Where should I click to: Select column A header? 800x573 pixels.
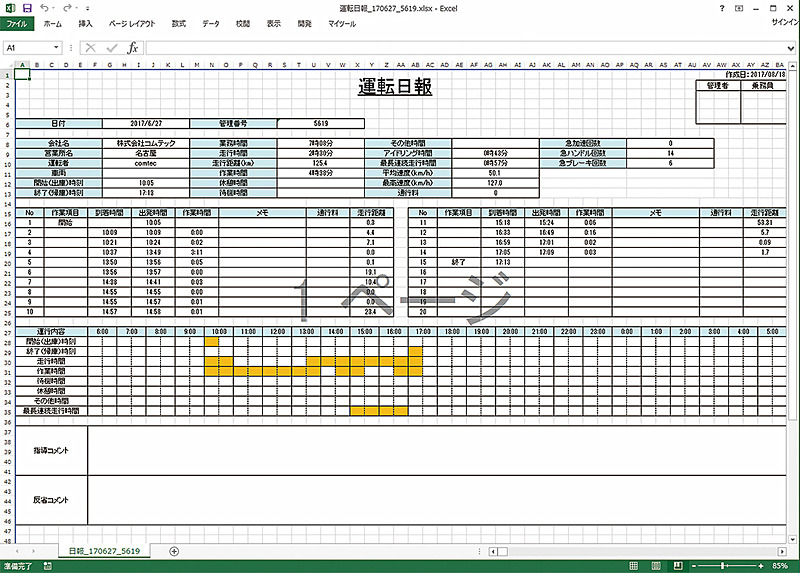[x=22, y=65]
